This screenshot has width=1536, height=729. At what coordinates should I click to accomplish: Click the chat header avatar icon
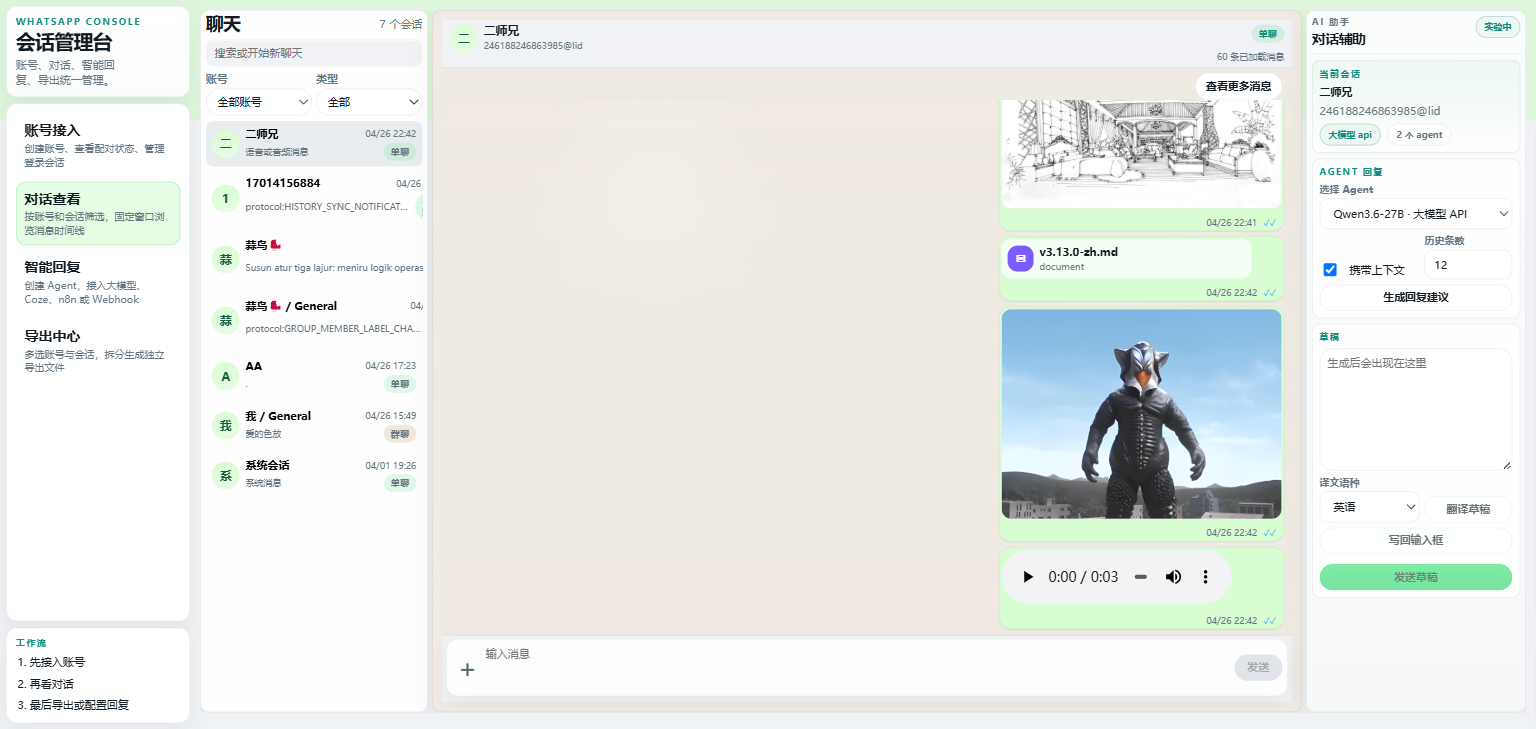(463, 38)
